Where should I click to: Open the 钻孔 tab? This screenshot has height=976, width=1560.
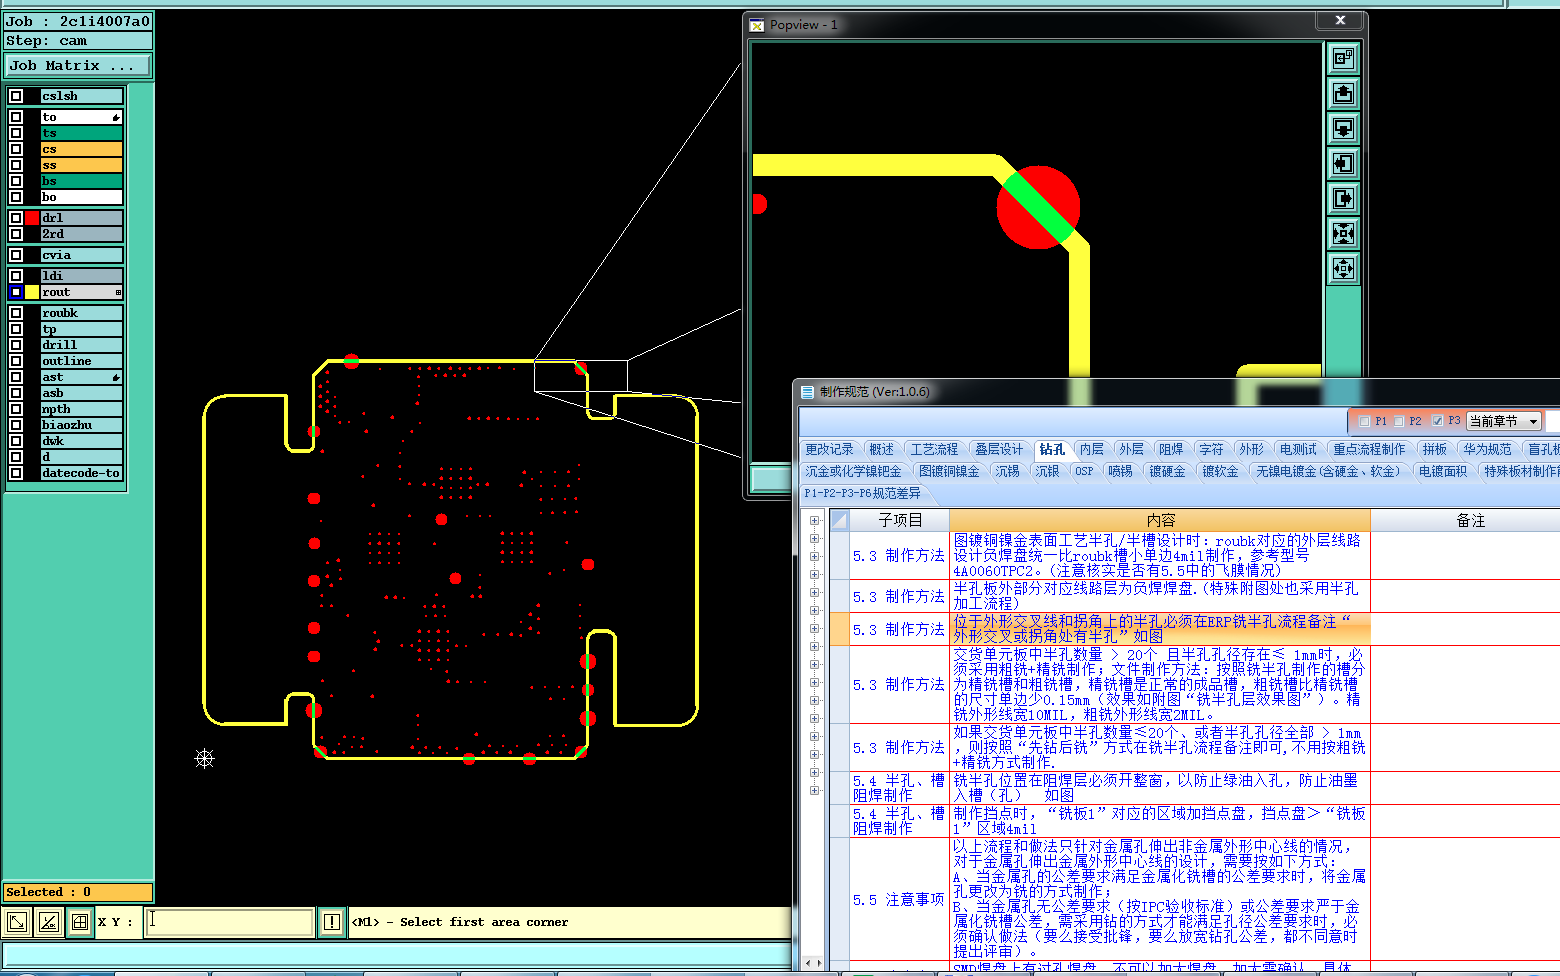tap(1052, 449)
